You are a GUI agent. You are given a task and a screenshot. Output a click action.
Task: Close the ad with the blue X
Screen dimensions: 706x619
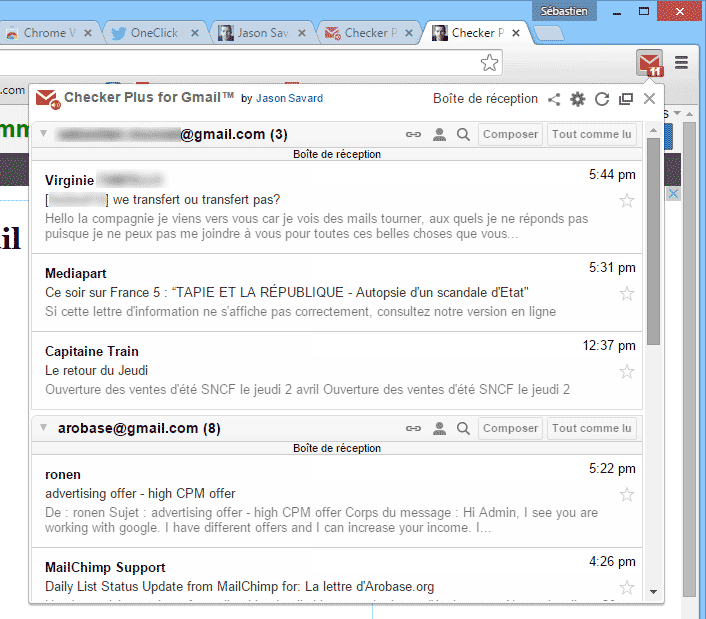click(673, 194)
